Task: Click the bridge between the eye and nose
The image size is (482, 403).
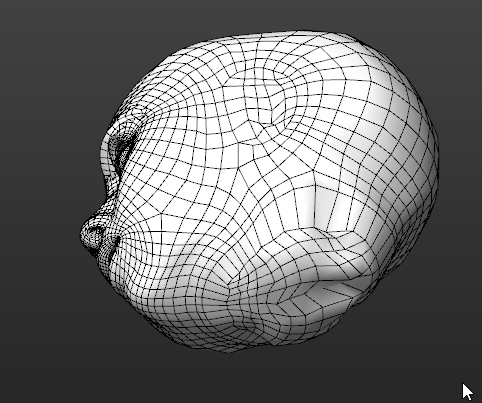Action: [112, 188]
